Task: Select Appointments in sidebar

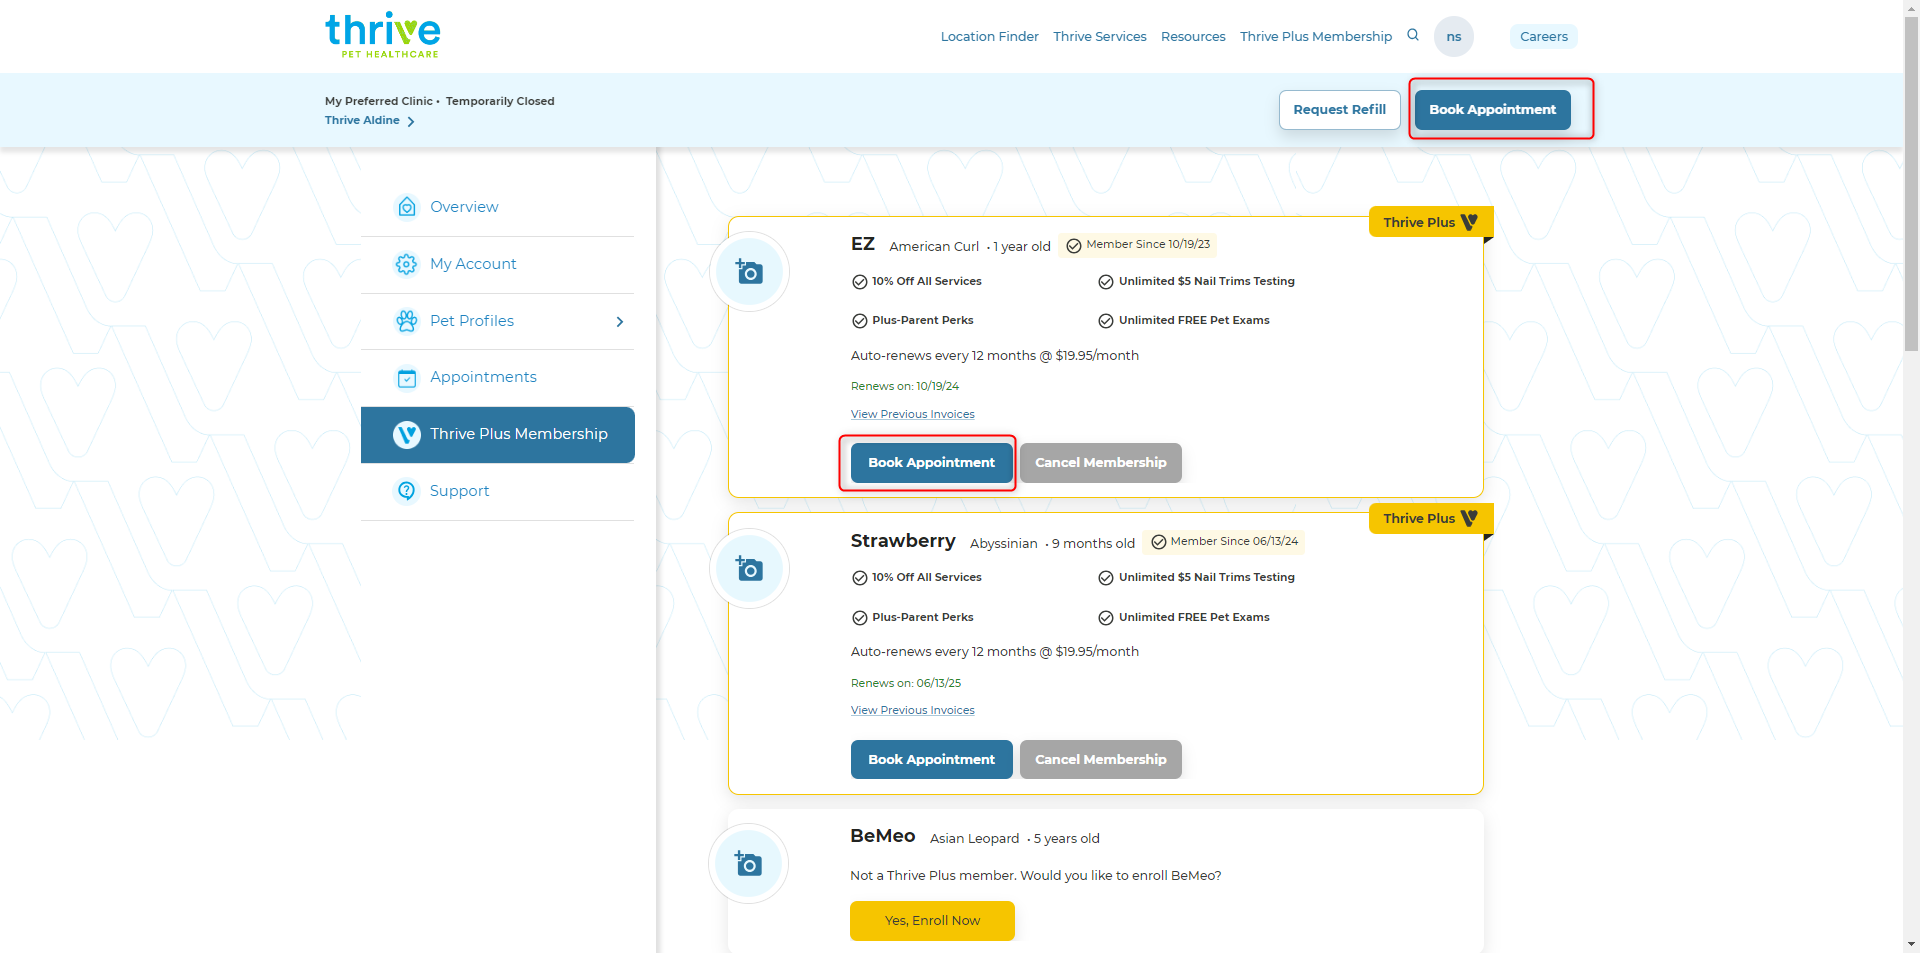Action: [497, 377]
